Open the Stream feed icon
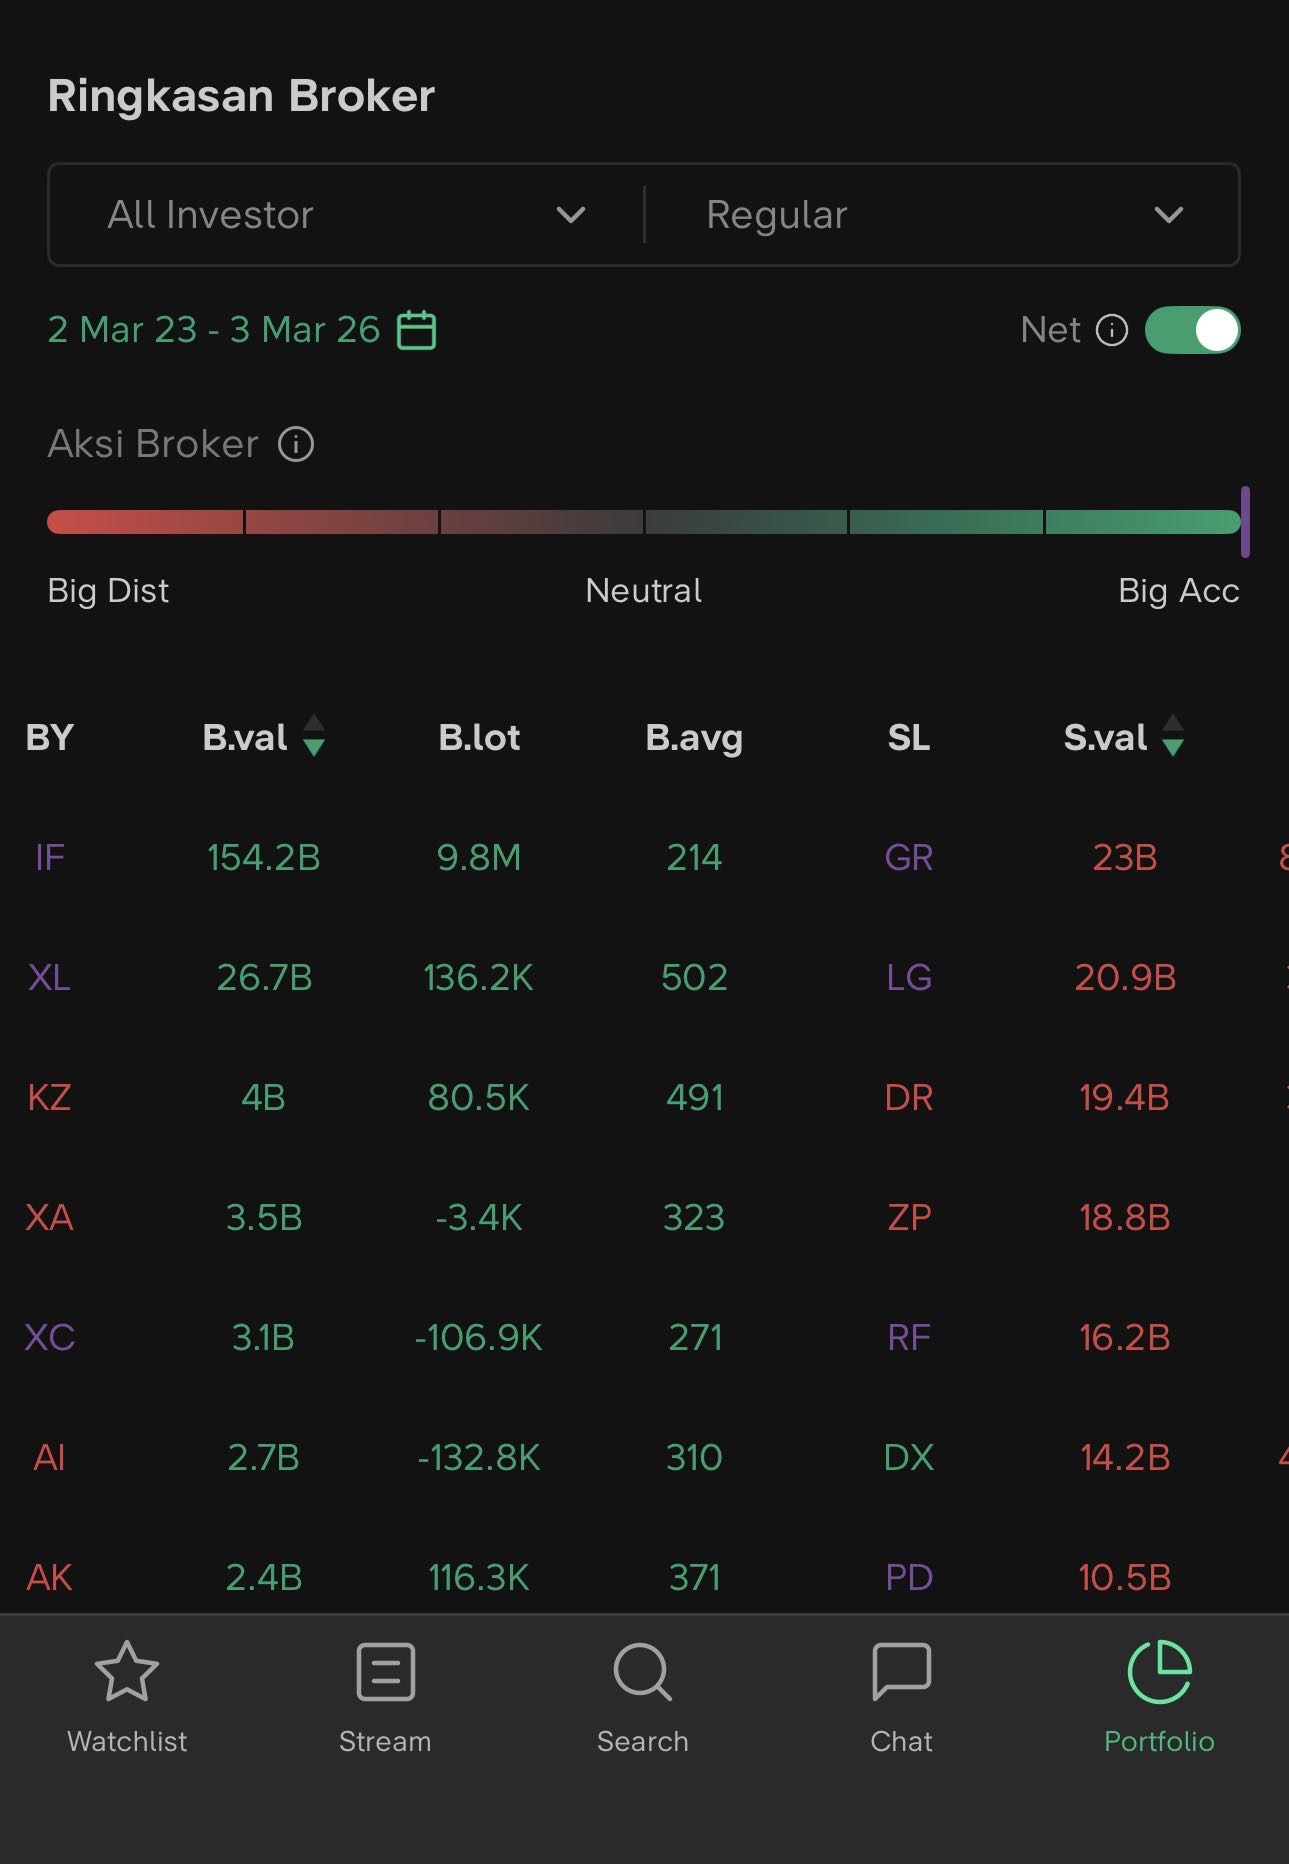Image resolution: width=1289 pixels, height=1864 pixels. coord(385,1672)
